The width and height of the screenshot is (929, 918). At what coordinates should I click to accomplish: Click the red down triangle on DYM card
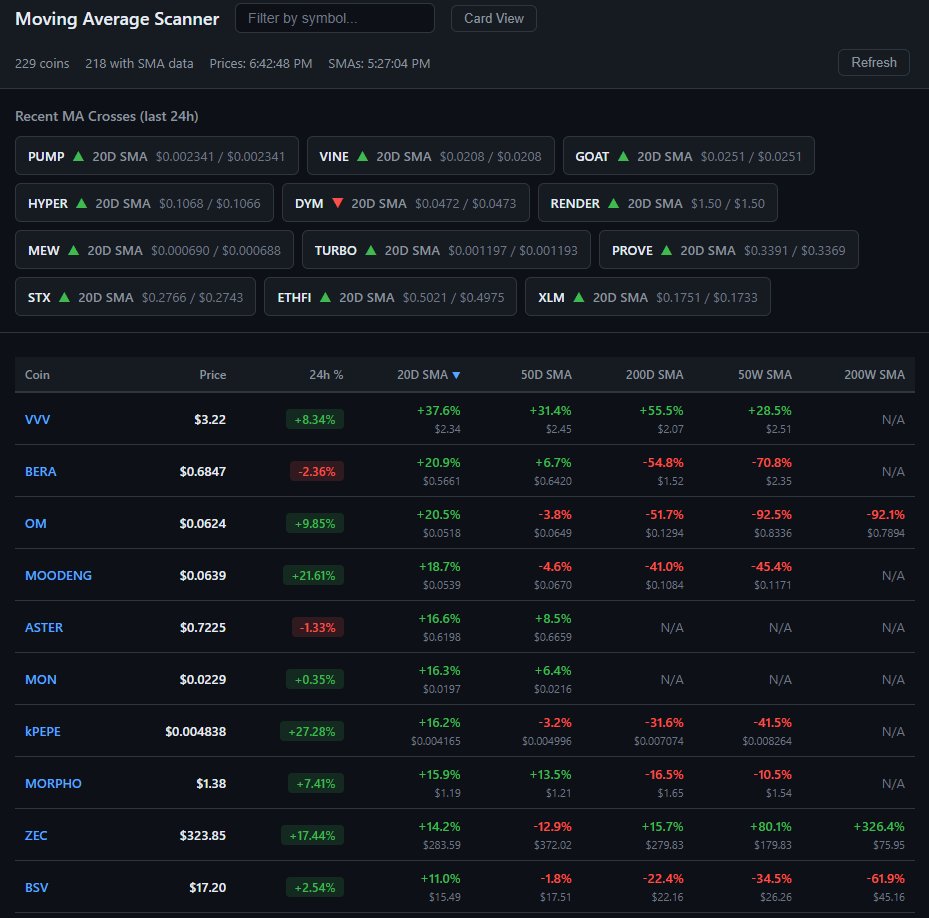338,203
